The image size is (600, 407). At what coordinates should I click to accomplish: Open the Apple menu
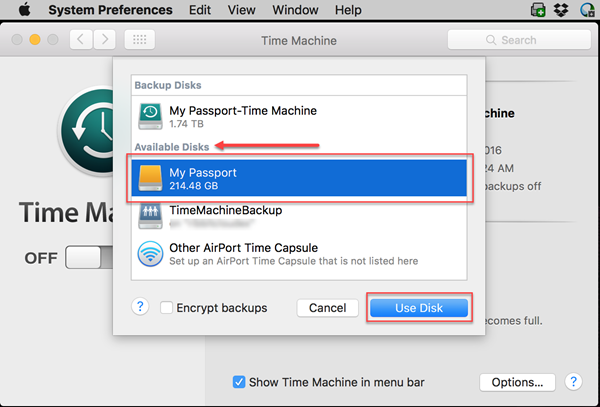click(24, 10)
